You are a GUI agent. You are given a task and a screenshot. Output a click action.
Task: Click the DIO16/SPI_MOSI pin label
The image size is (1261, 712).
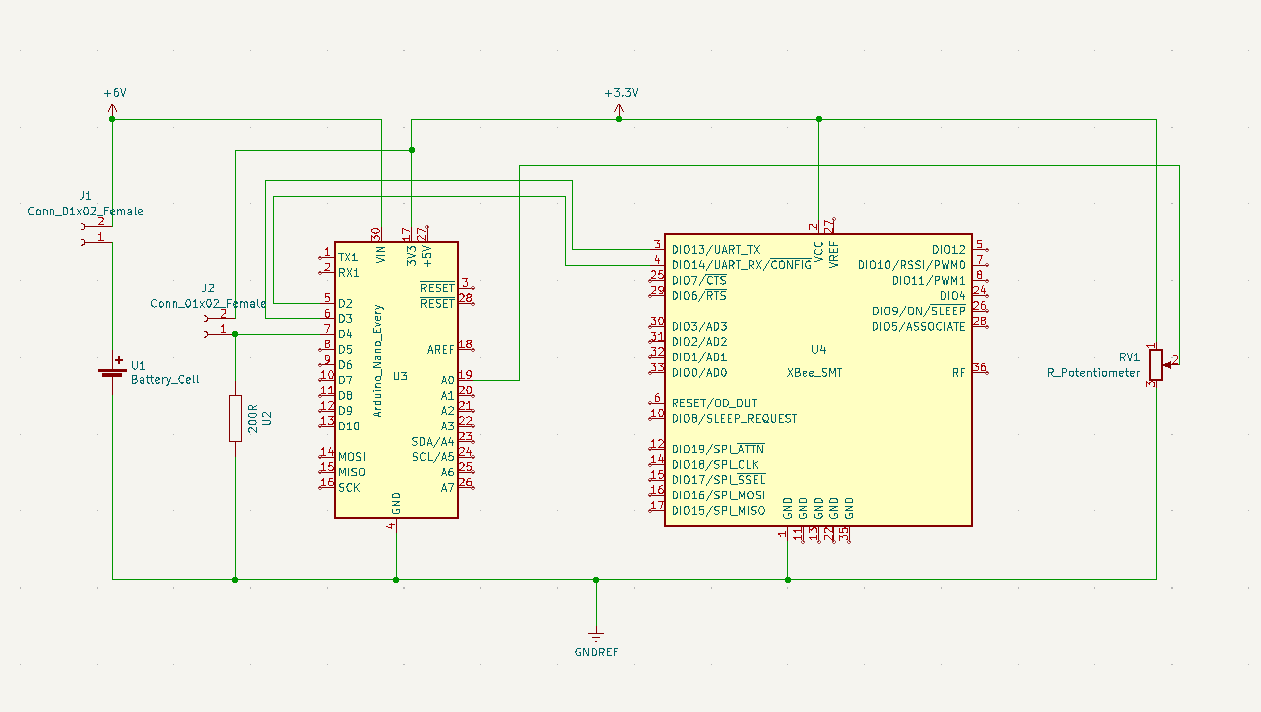(719, 495)
